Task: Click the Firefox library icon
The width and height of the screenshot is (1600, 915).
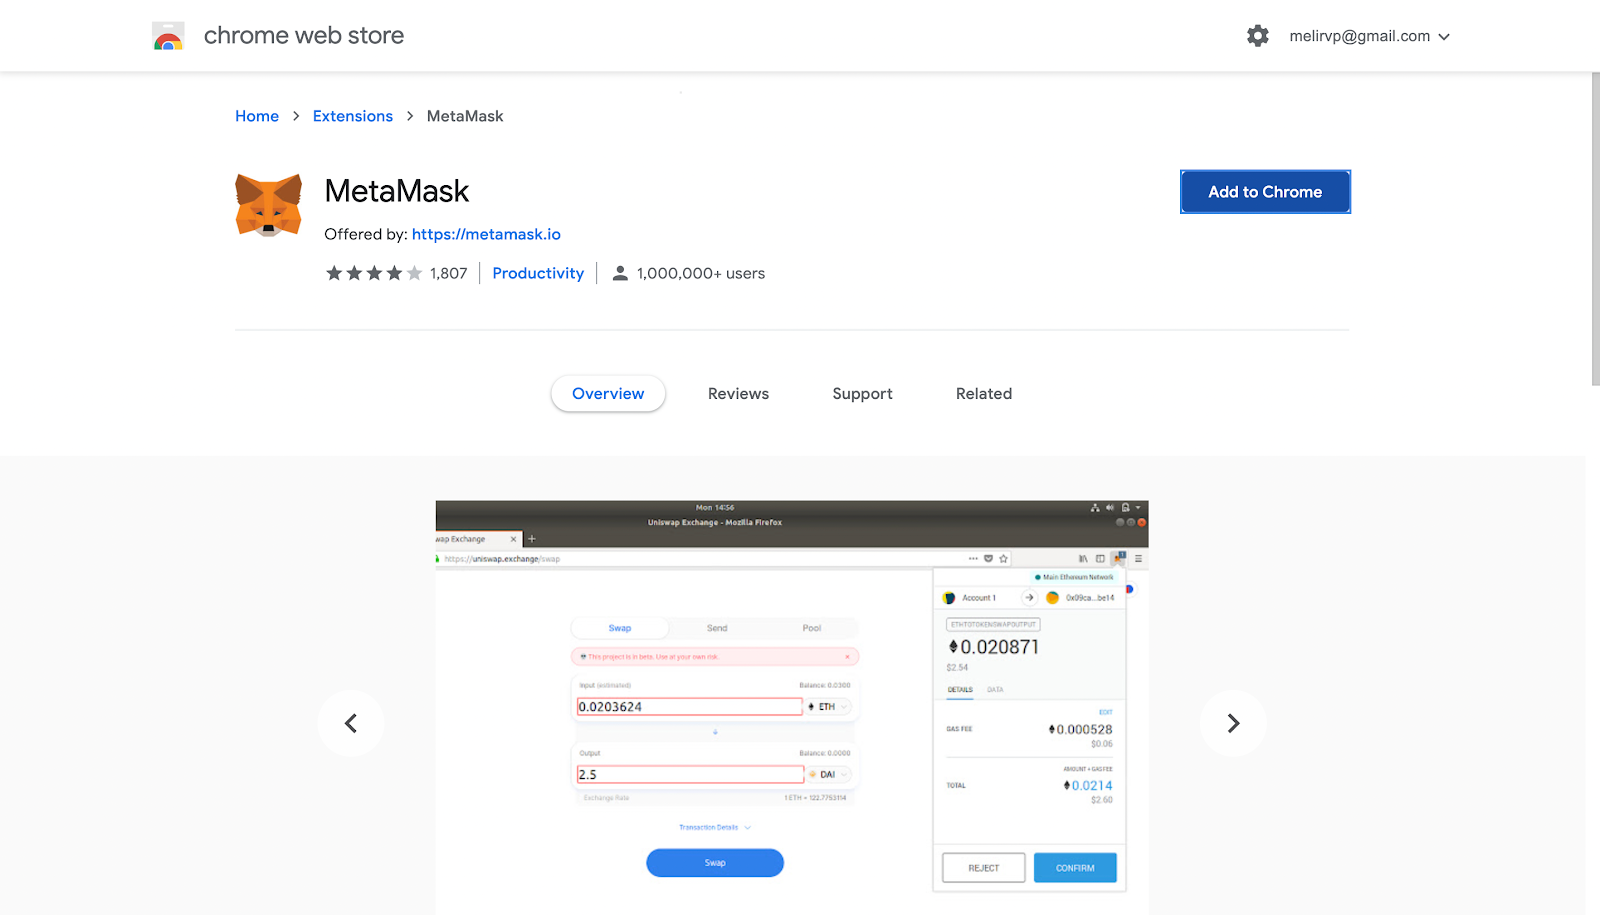Action: (x=1083, y=559)
